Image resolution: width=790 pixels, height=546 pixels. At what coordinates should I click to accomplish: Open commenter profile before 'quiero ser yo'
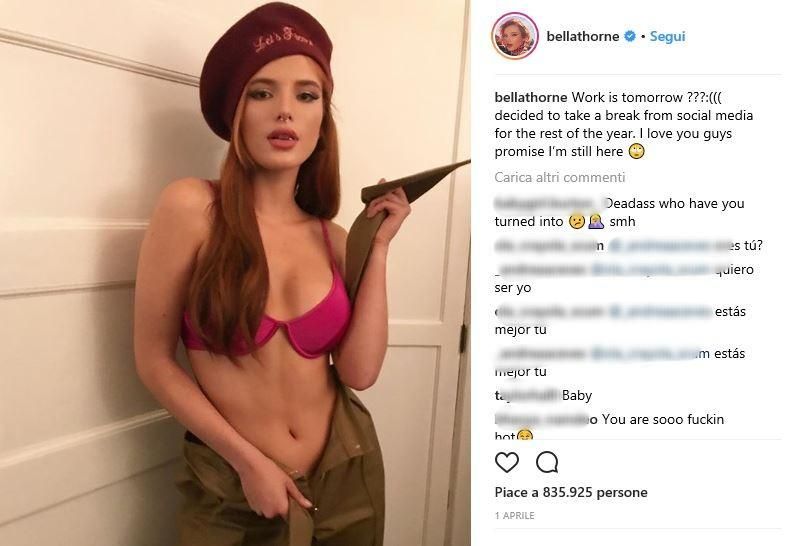(540, 269)
